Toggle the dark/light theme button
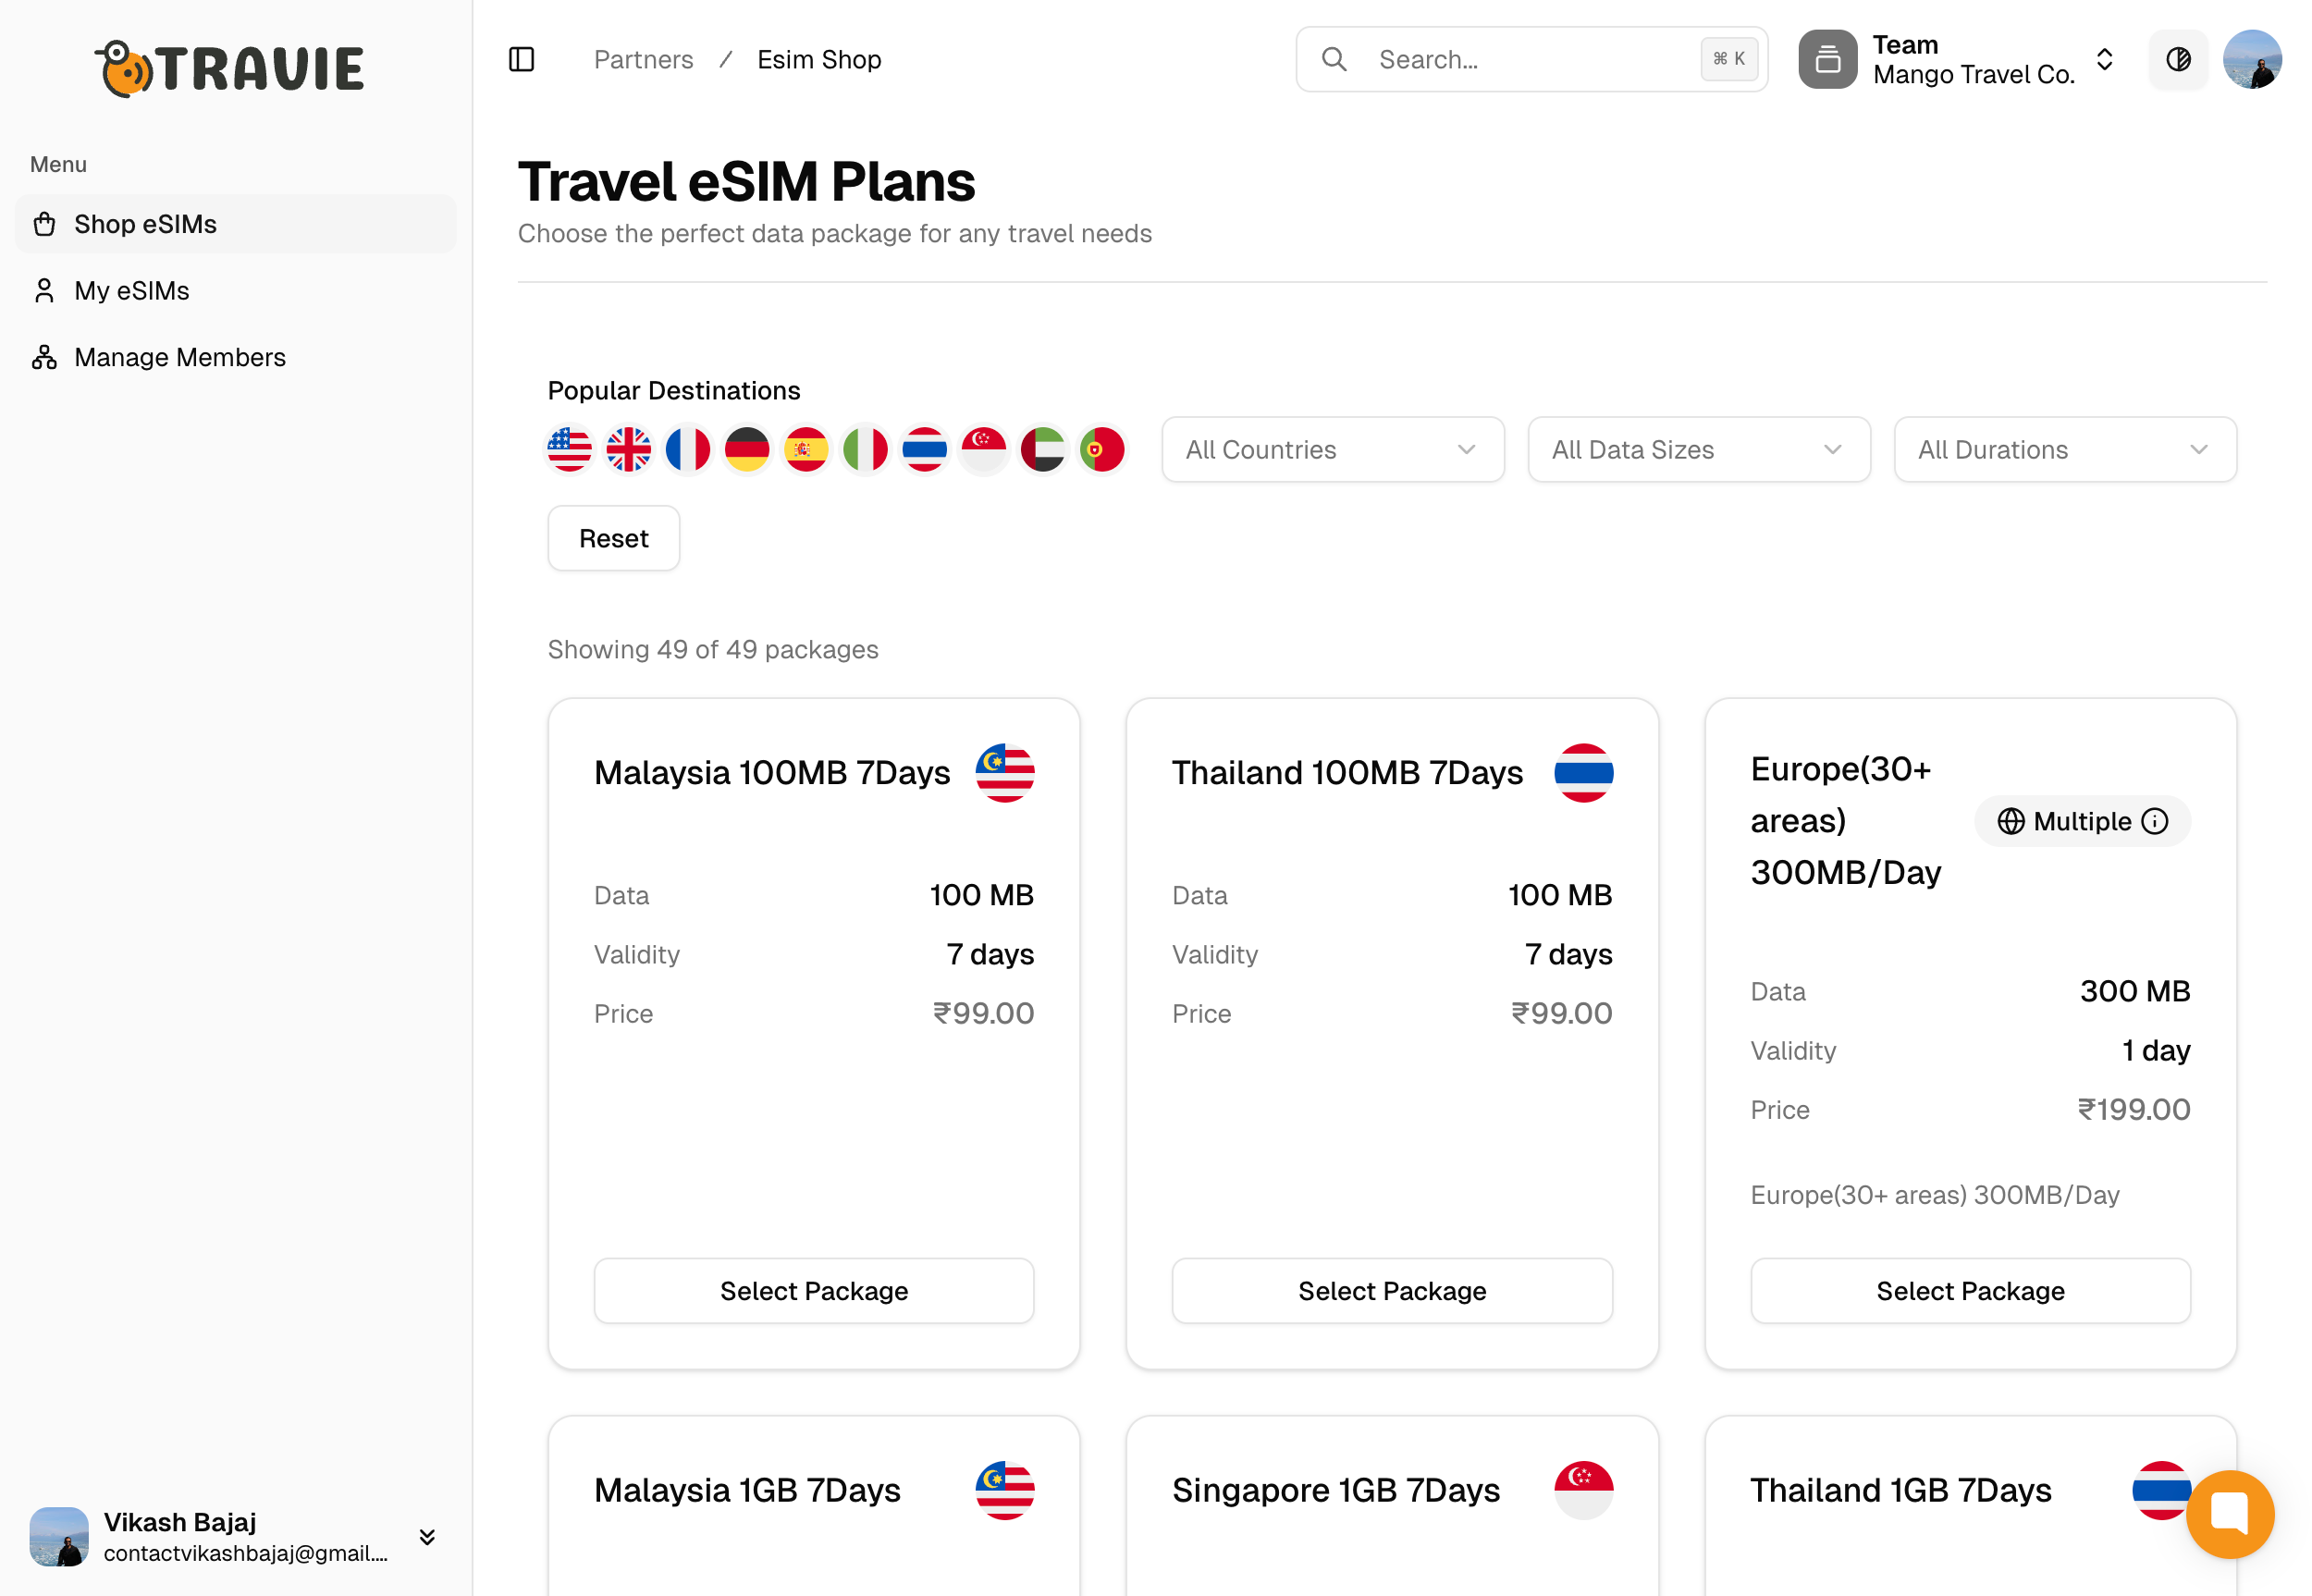The height and width of the screenshot is (1596, 2312). pos(2177,60)
